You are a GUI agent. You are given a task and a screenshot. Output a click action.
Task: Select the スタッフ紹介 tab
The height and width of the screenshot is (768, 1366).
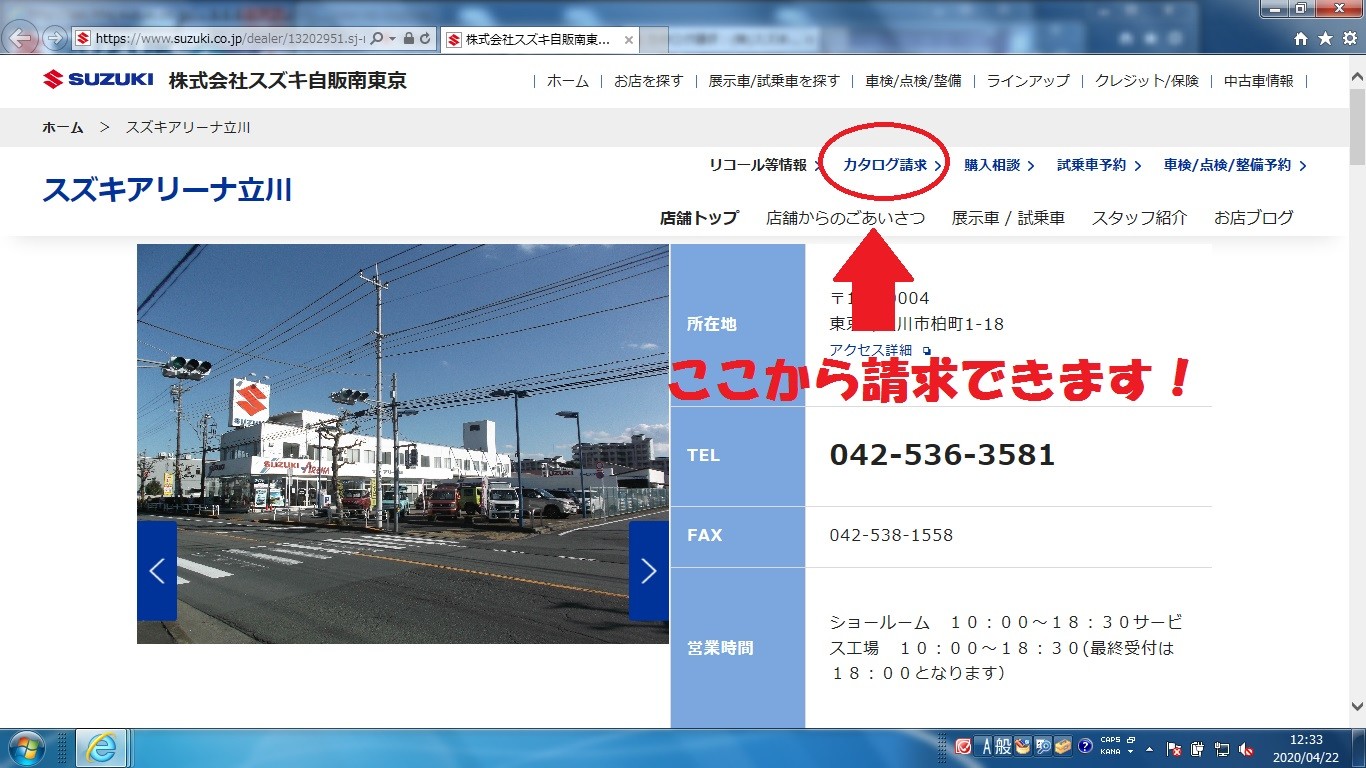(x=1139, y=217)
